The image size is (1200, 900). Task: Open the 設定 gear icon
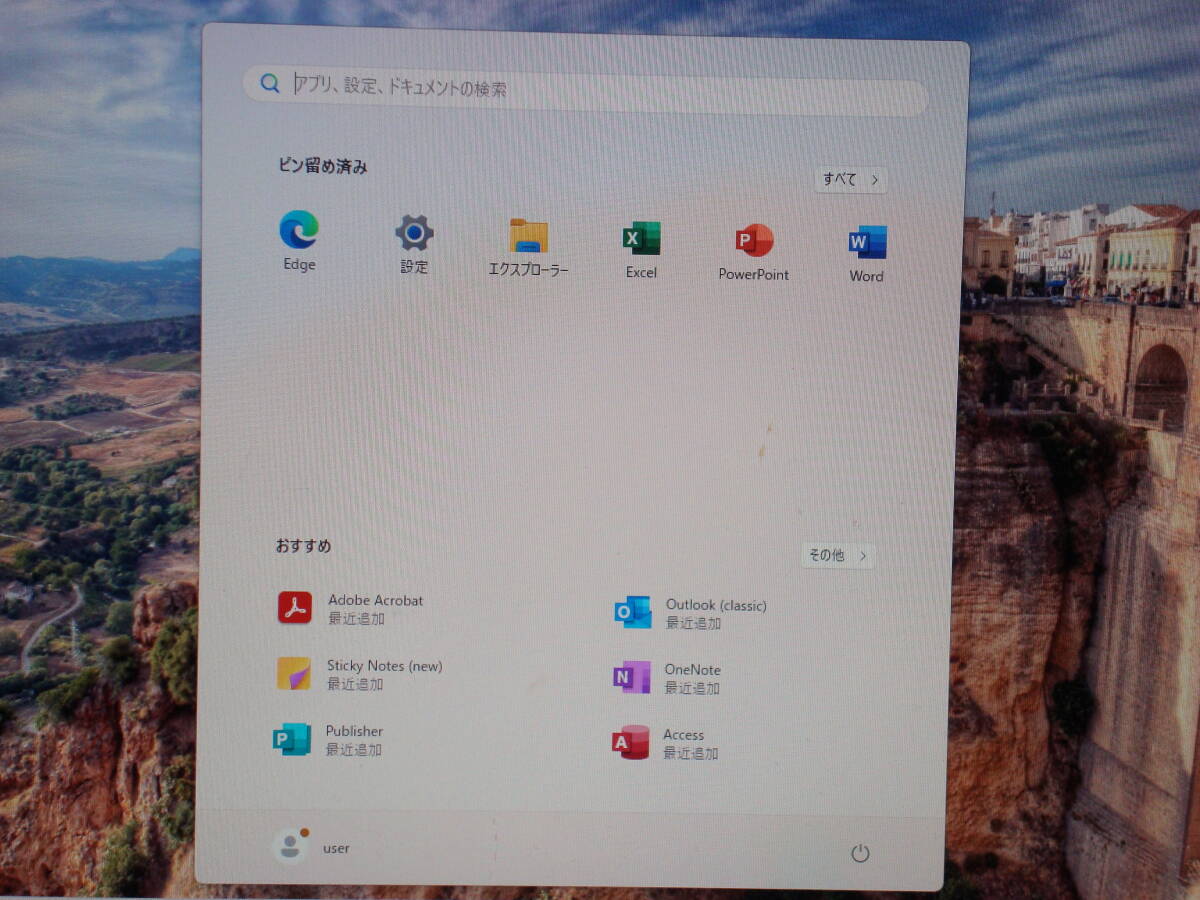point(414,233)
